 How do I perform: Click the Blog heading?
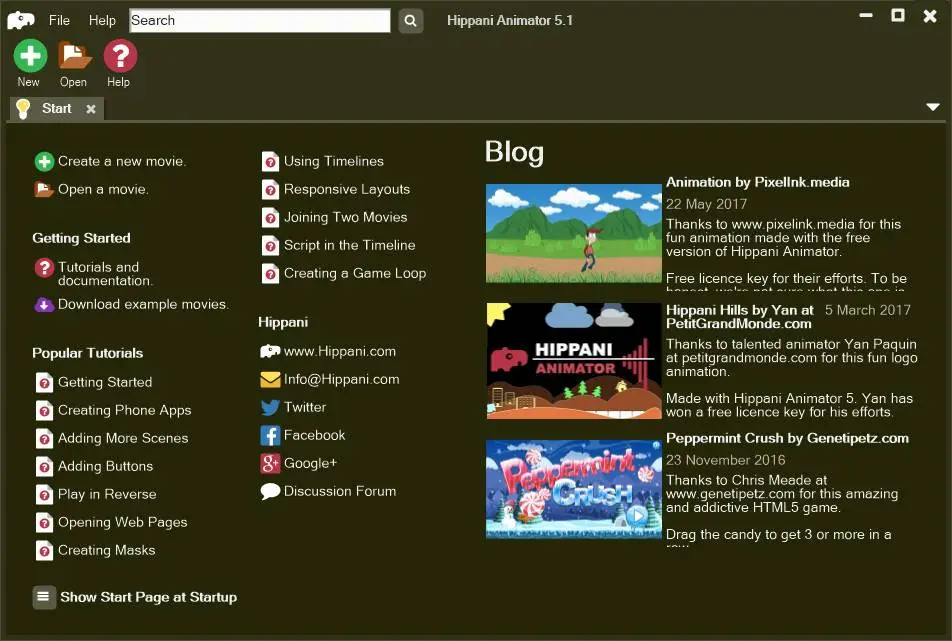pos(514,152)
